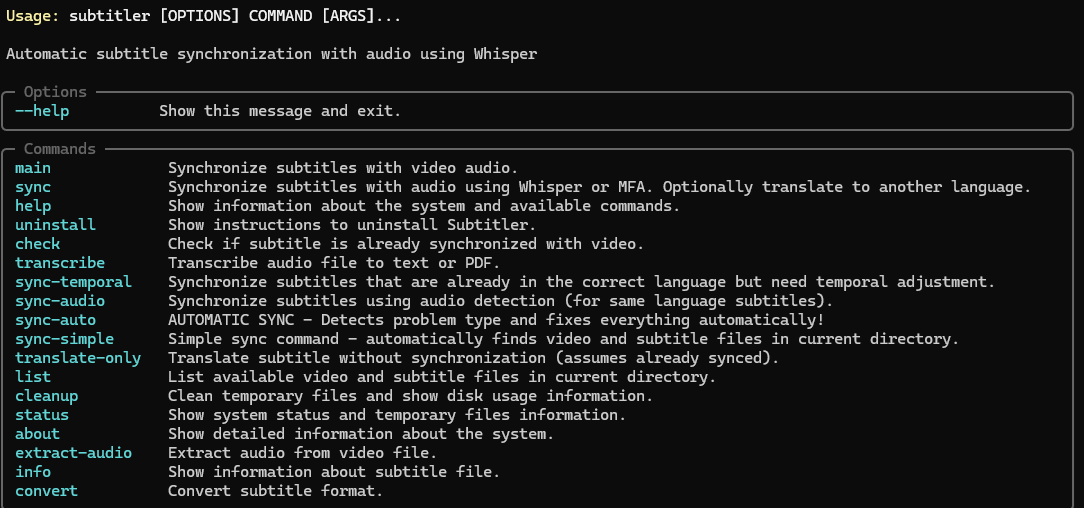
Task: Click the --help option text
Action: pyautogui.click(x=42, y=111)
